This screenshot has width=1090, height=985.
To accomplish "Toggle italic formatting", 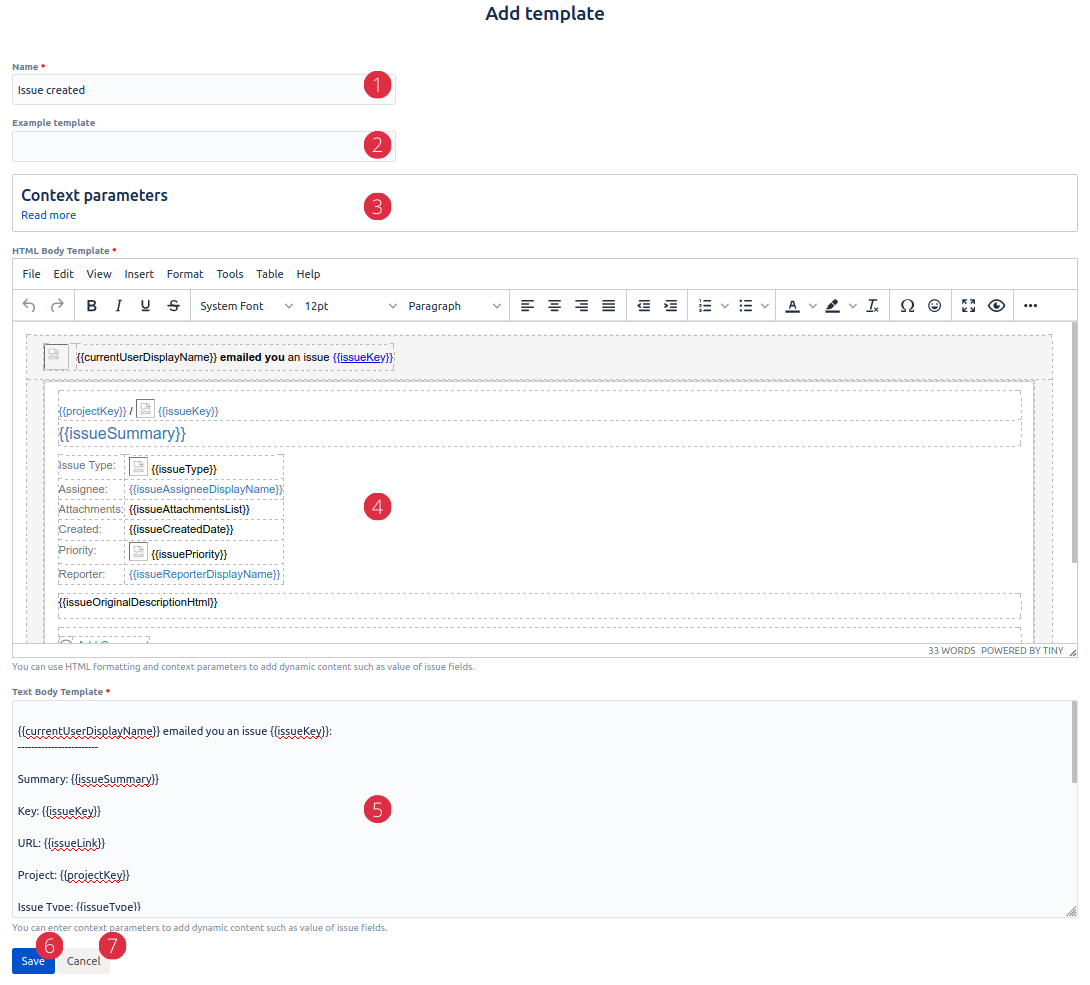I will [x=119, y=306].
